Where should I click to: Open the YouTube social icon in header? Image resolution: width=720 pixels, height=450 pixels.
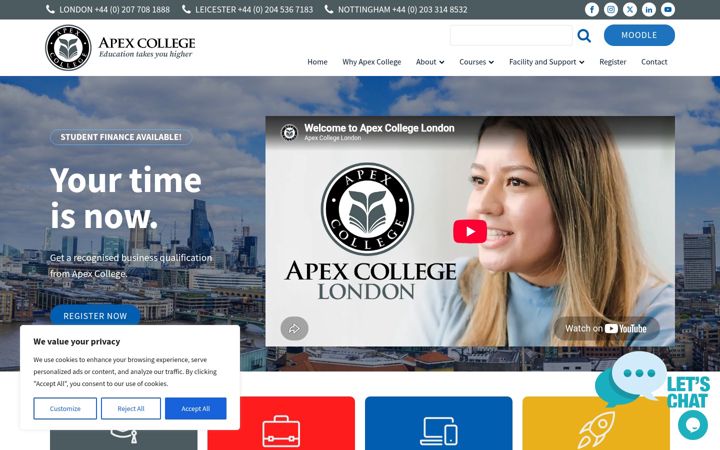click(x=668, y=9)
